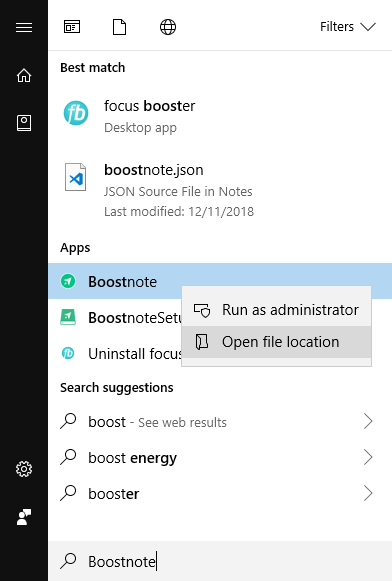Open the boostnote.json file result
Image resolution: width=392 pixels, height=581 pixels.
pos(220,190)
